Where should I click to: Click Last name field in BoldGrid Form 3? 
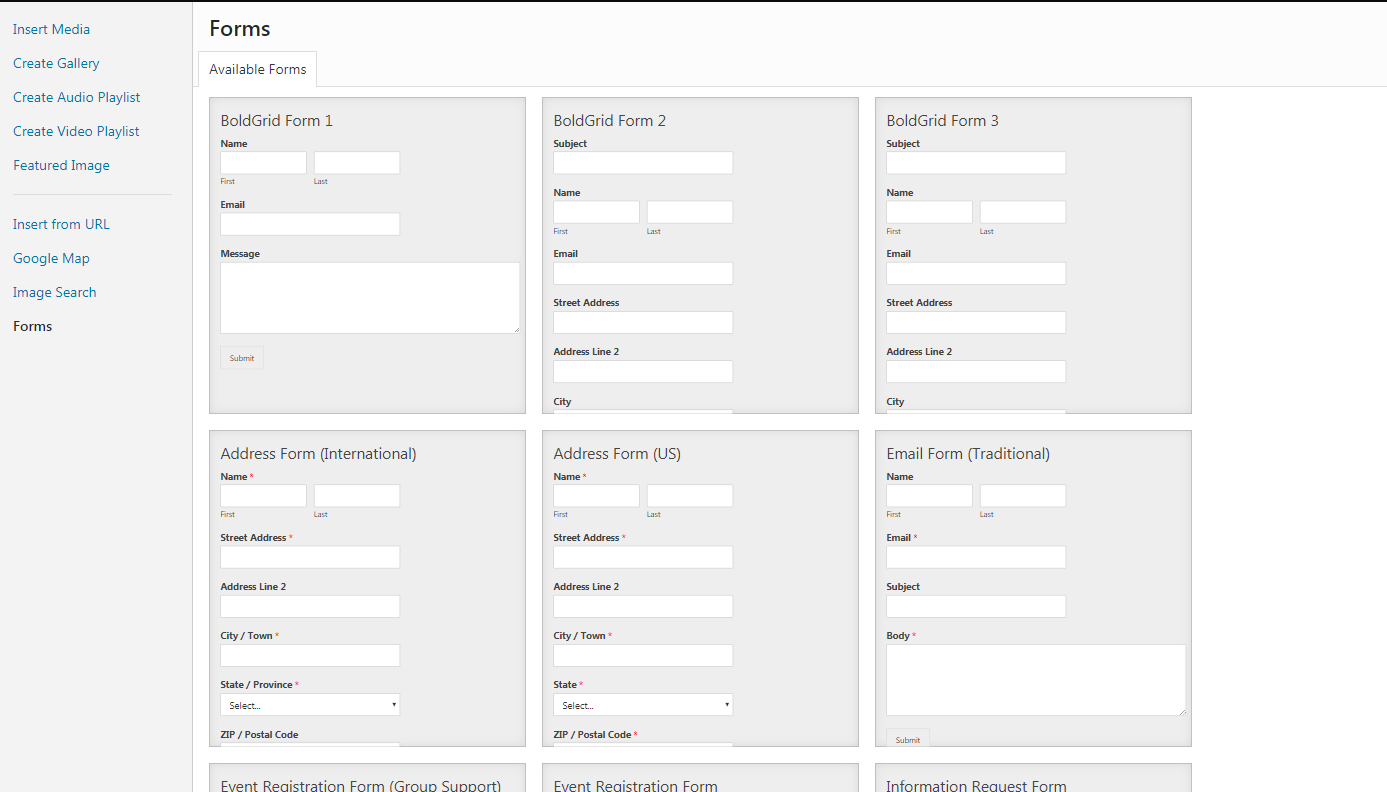click(x=1023, y=212)
